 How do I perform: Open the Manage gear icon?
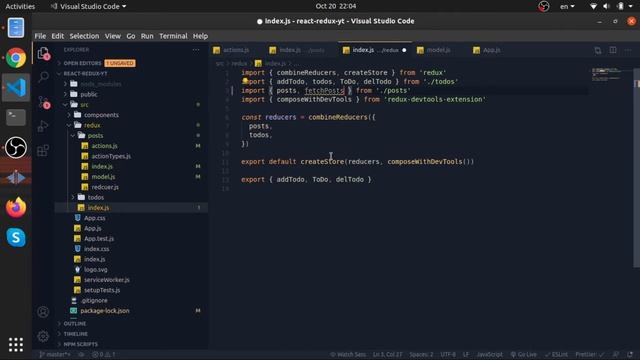(43, 336)
